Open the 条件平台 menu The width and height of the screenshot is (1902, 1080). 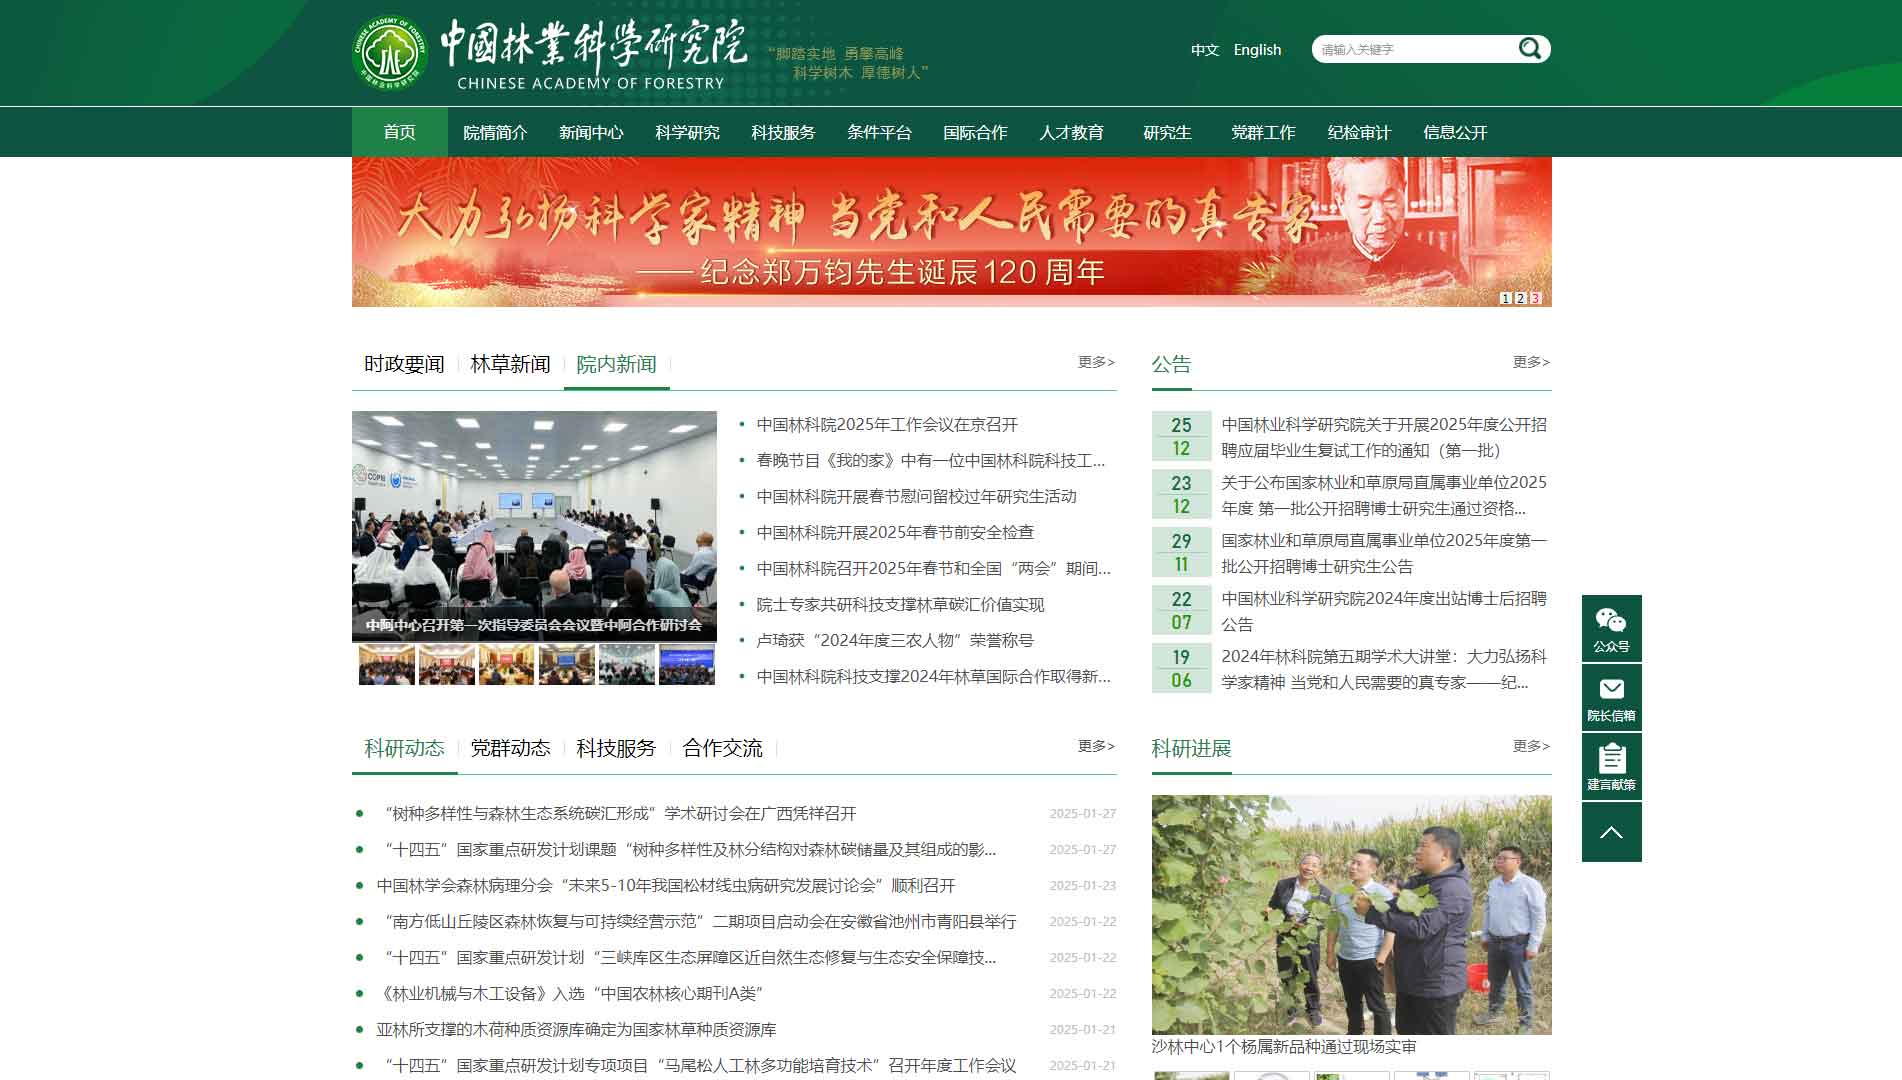(879, 132)
